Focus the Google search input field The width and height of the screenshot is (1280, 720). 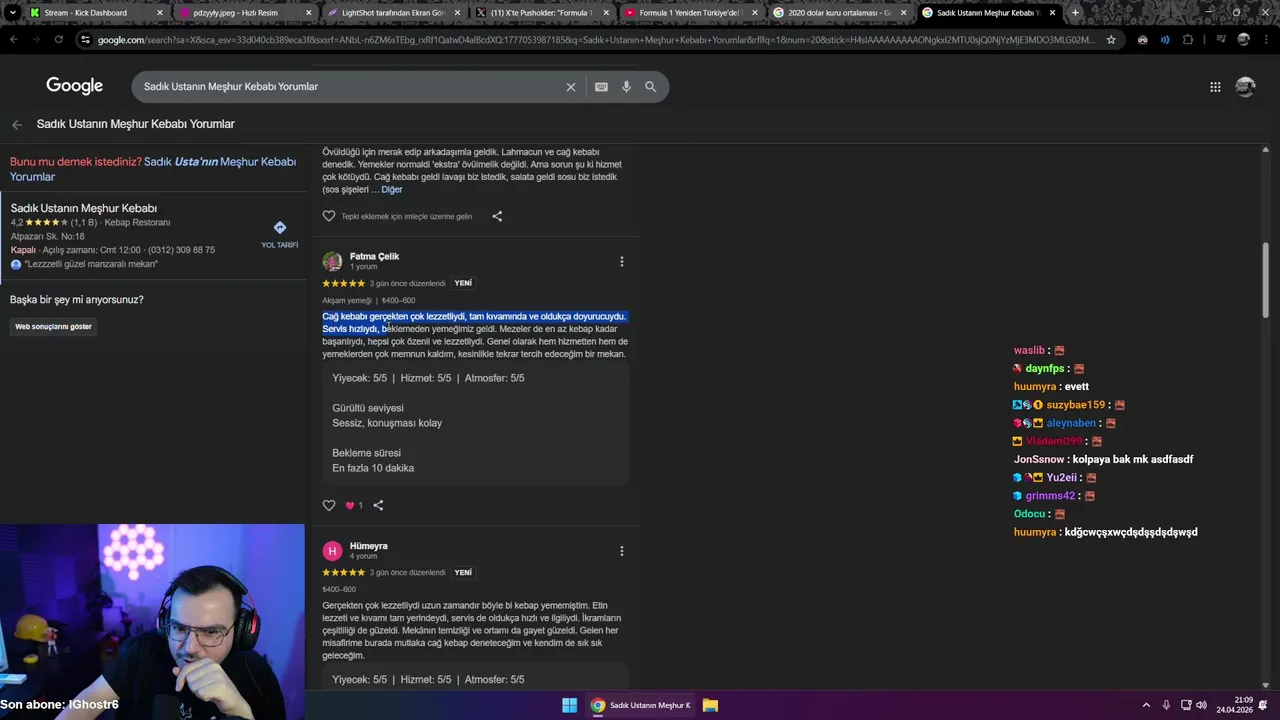click(x=350, y=87)
